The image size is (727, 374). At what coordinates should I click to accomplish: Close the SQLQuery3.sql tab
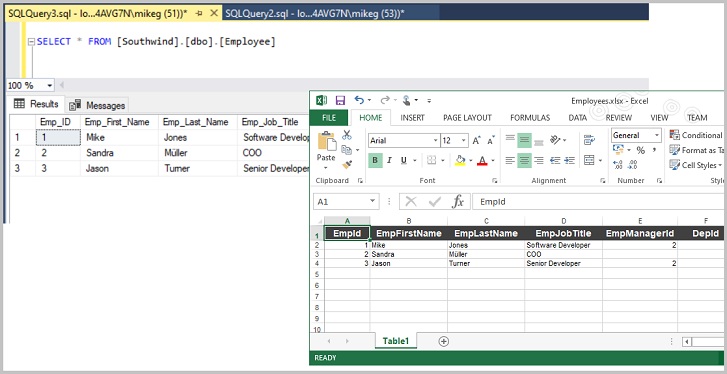(214, 14)
